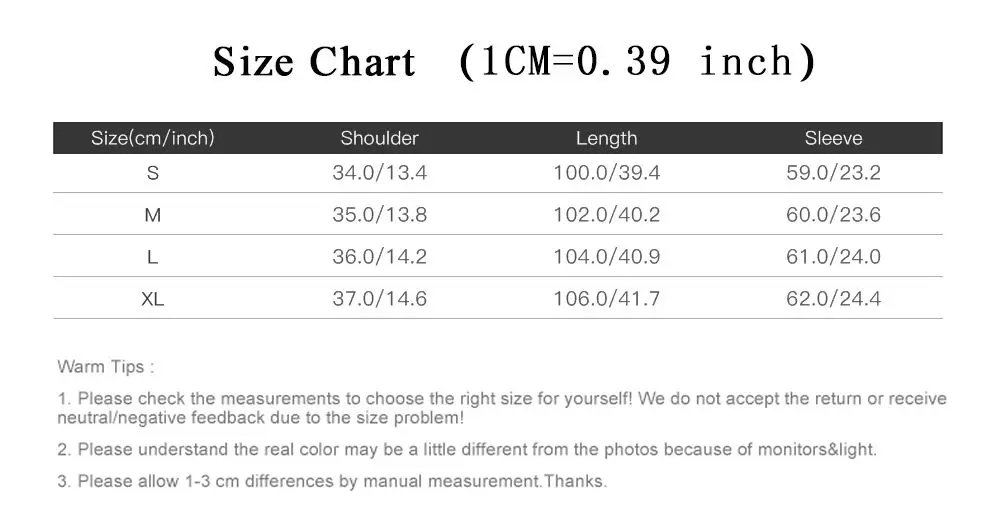The image size is (1001, 521).
Task: Select the XL size row label
Action: point(153,299)
